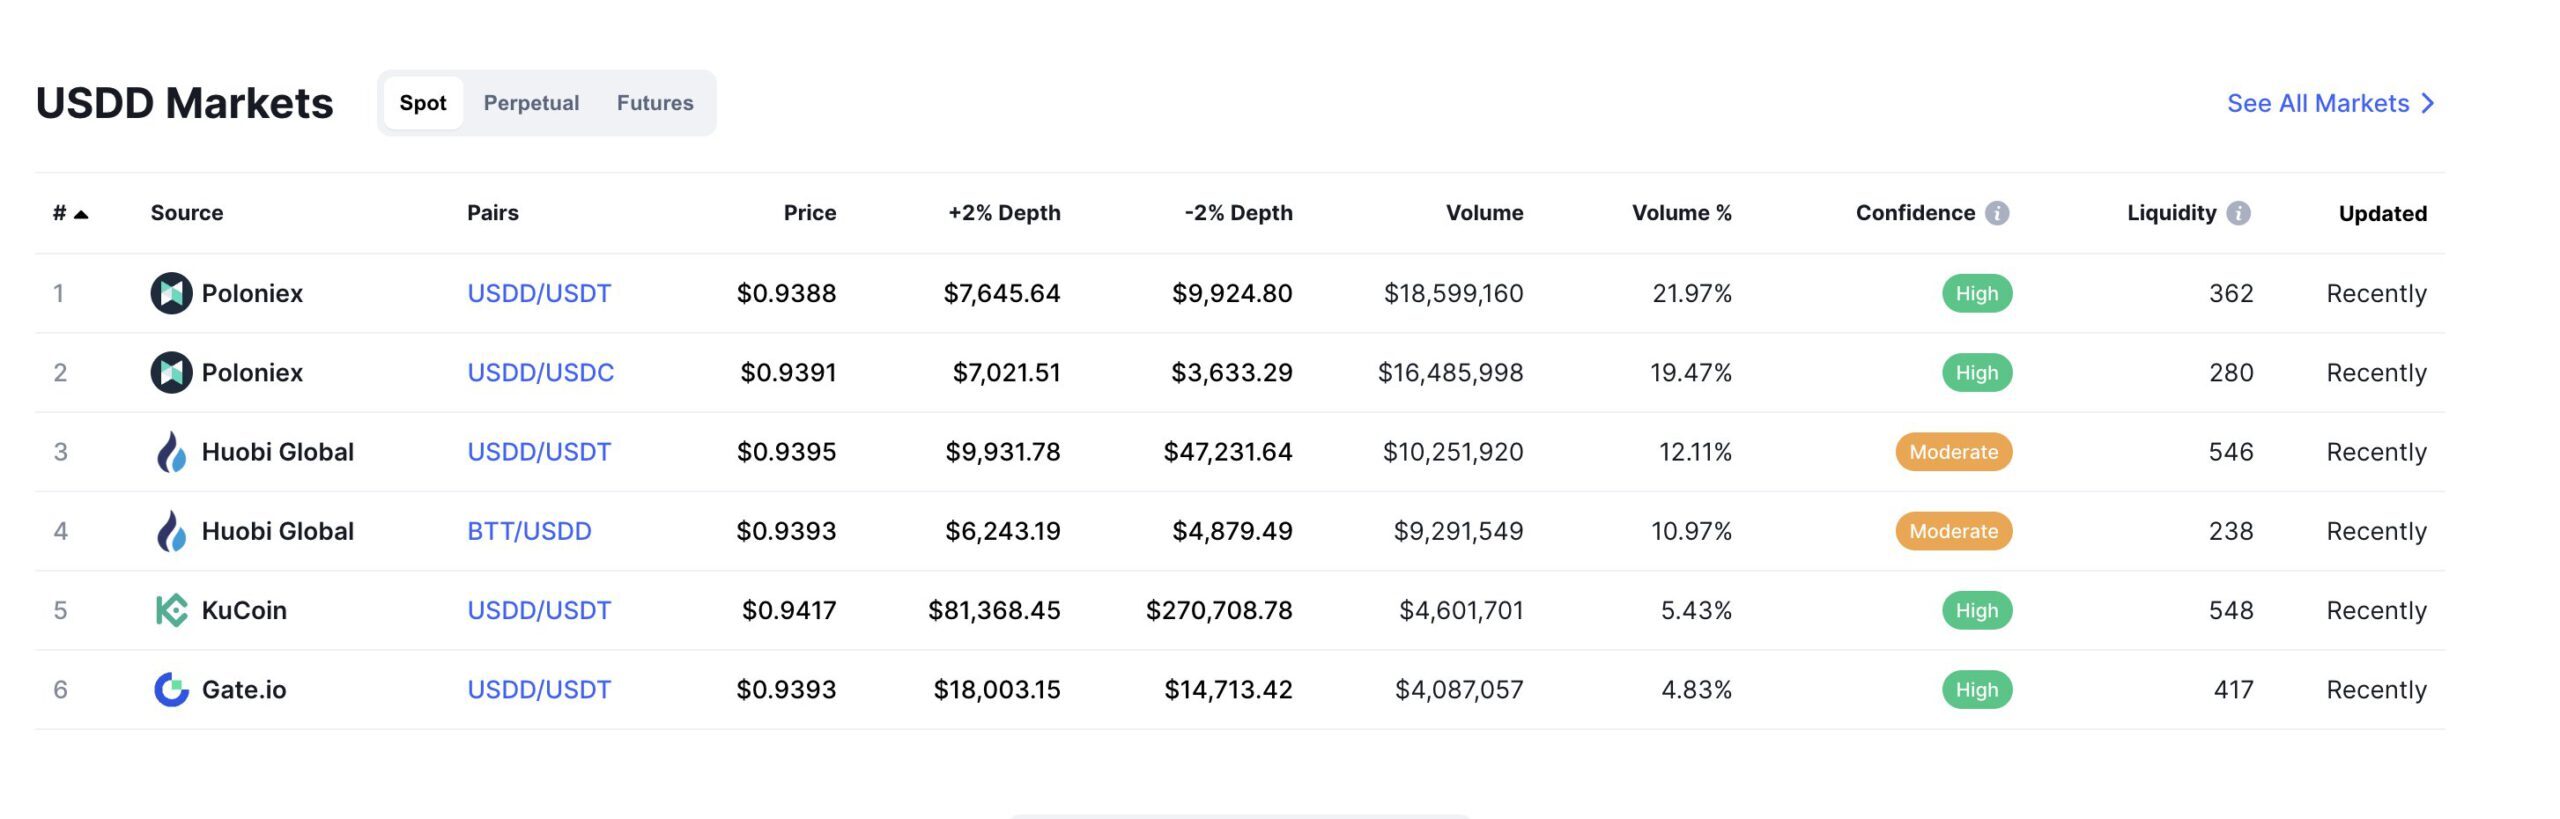Click the liquidity score 548
The width and height of the screenshot is (2560, 819).
(2231, 610)
